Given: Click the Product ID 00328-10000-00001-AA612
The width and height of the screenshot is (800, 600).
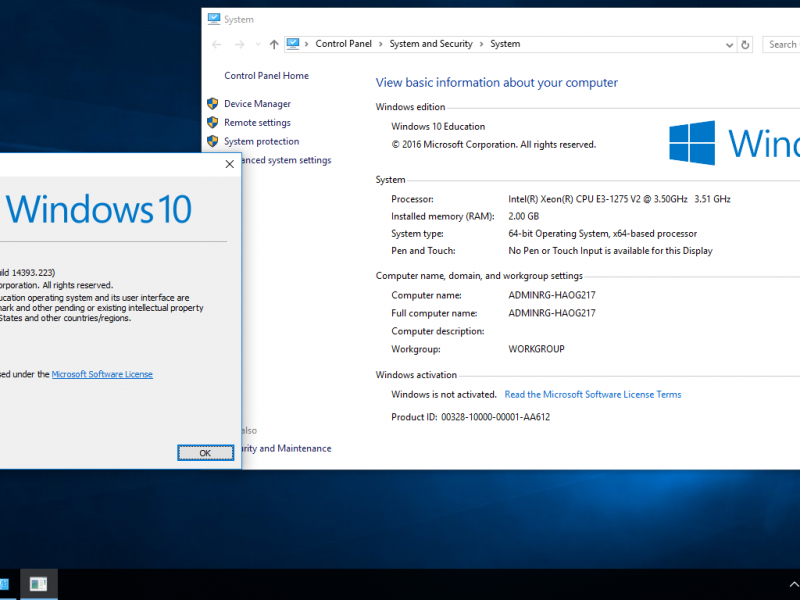Looking at the screenshot, I should click(x=470, y=417).
